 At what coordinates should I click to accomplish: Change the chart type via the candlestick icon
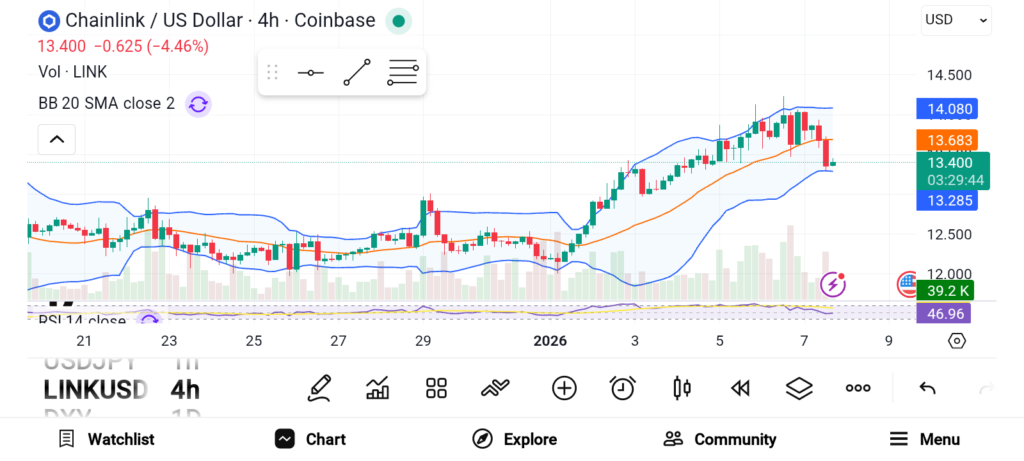point(682,388)
